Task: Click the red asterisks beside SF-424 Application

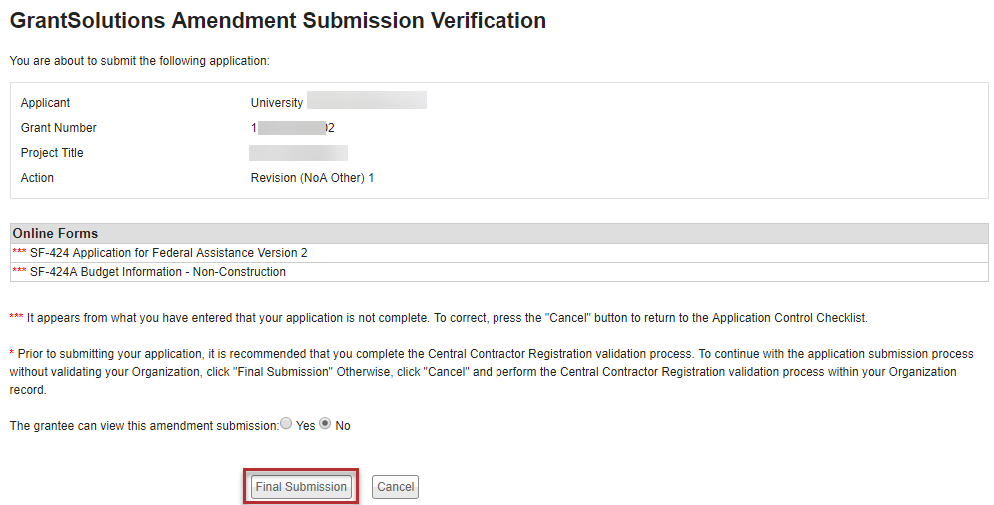Action: (x=19, y=253)
